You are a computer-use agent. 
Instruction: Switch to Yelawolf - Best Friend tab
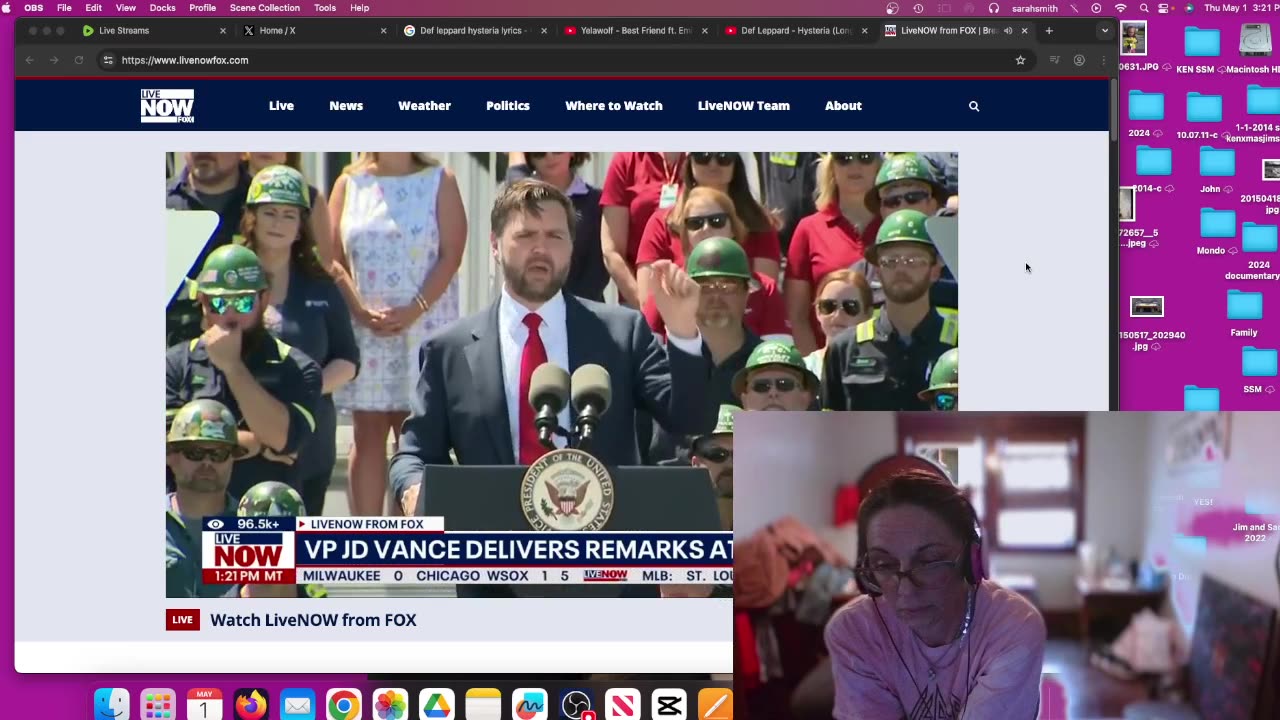[634, 31]
